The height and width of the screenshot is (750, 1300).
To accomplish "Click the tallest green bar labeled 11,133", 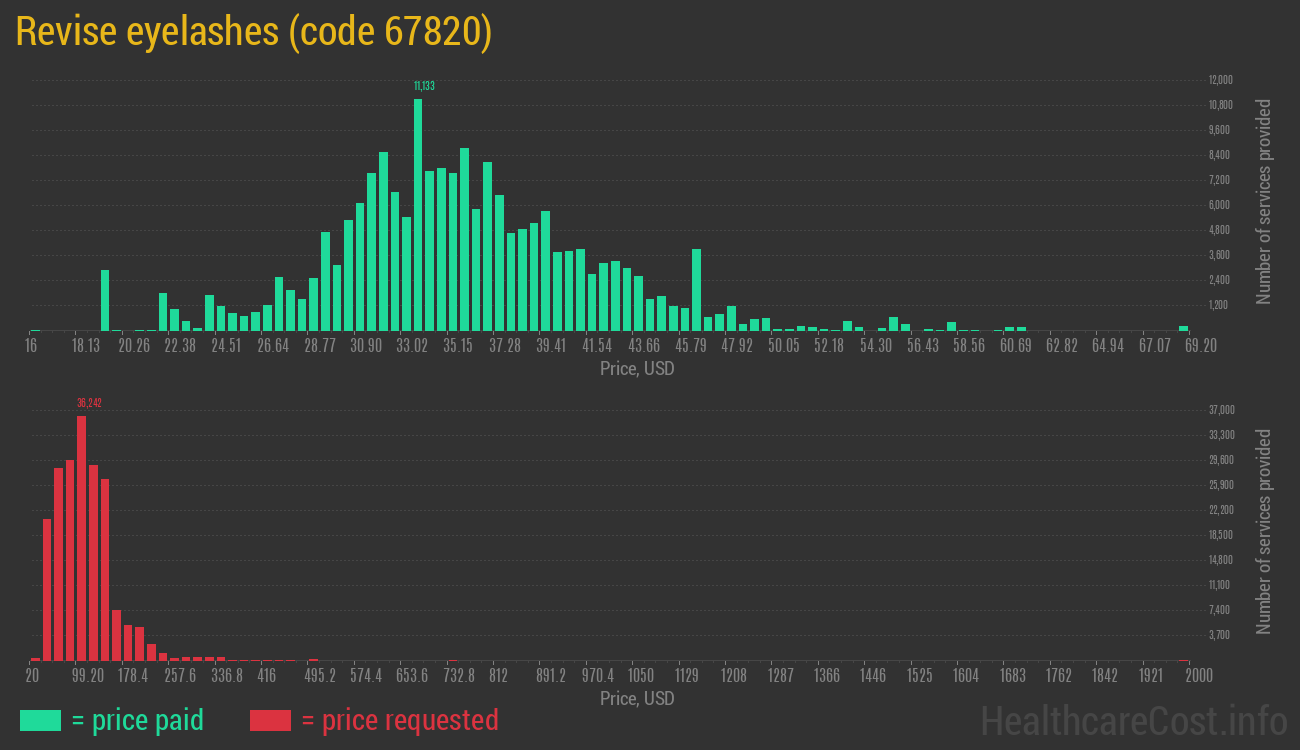I will point(417,215).
